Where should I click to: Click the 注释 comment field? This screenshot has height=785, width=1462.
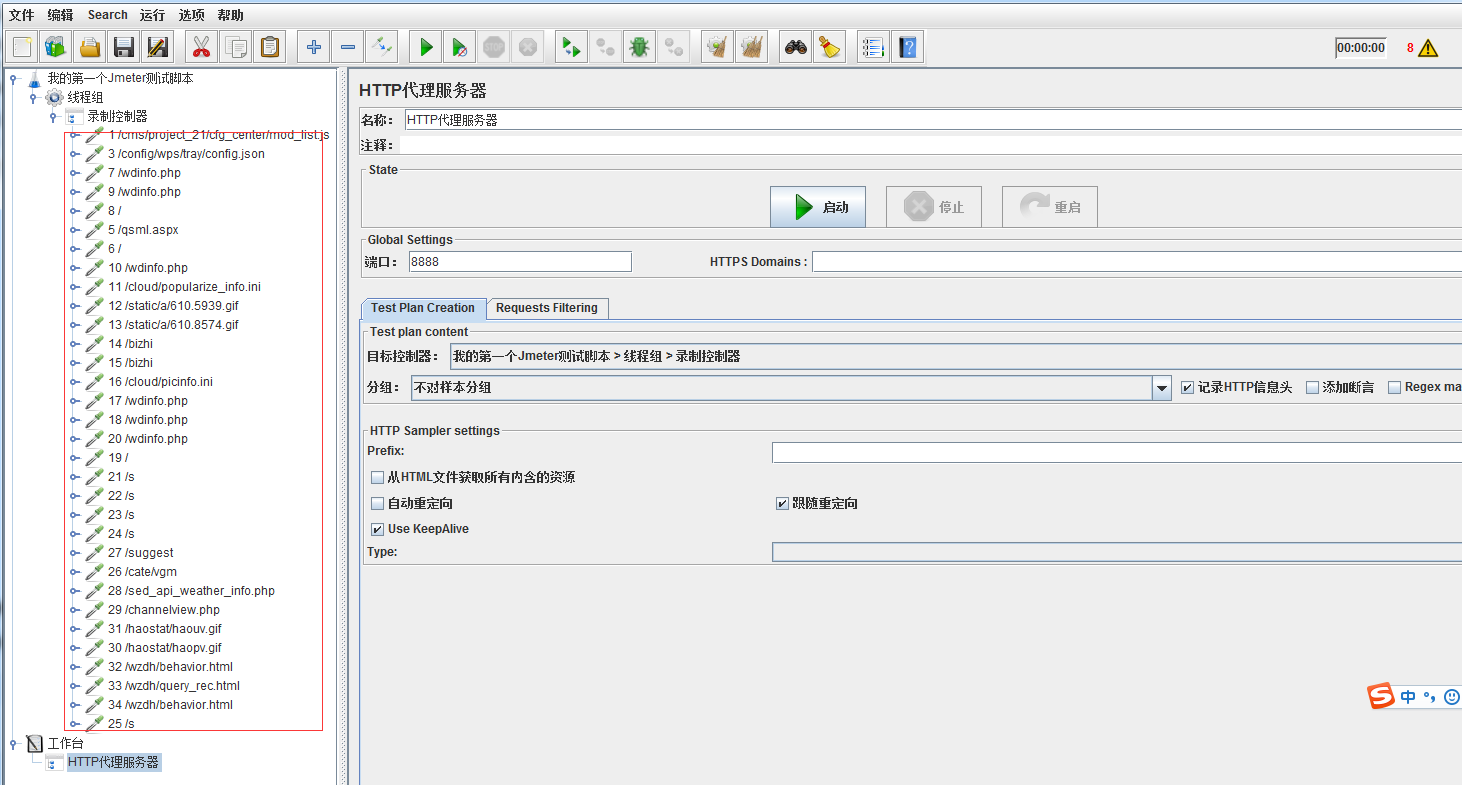(x=930, y=146)
